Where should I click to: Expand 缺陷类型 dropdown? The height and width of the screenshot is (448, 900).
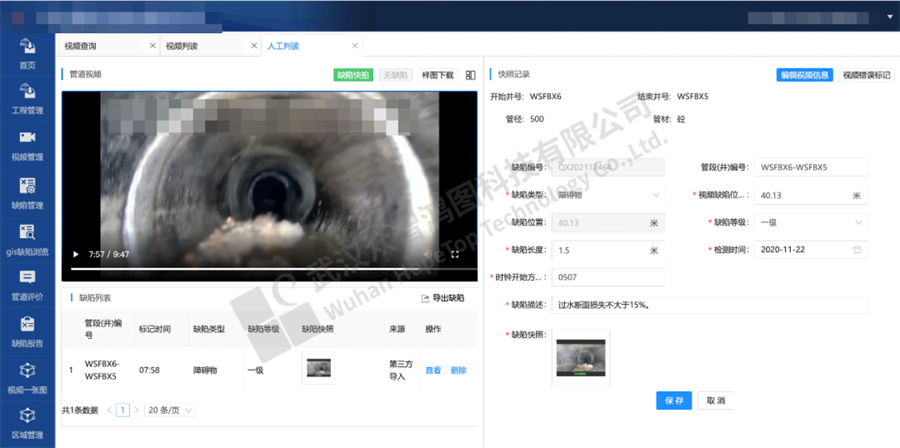[x=608, y=195]
